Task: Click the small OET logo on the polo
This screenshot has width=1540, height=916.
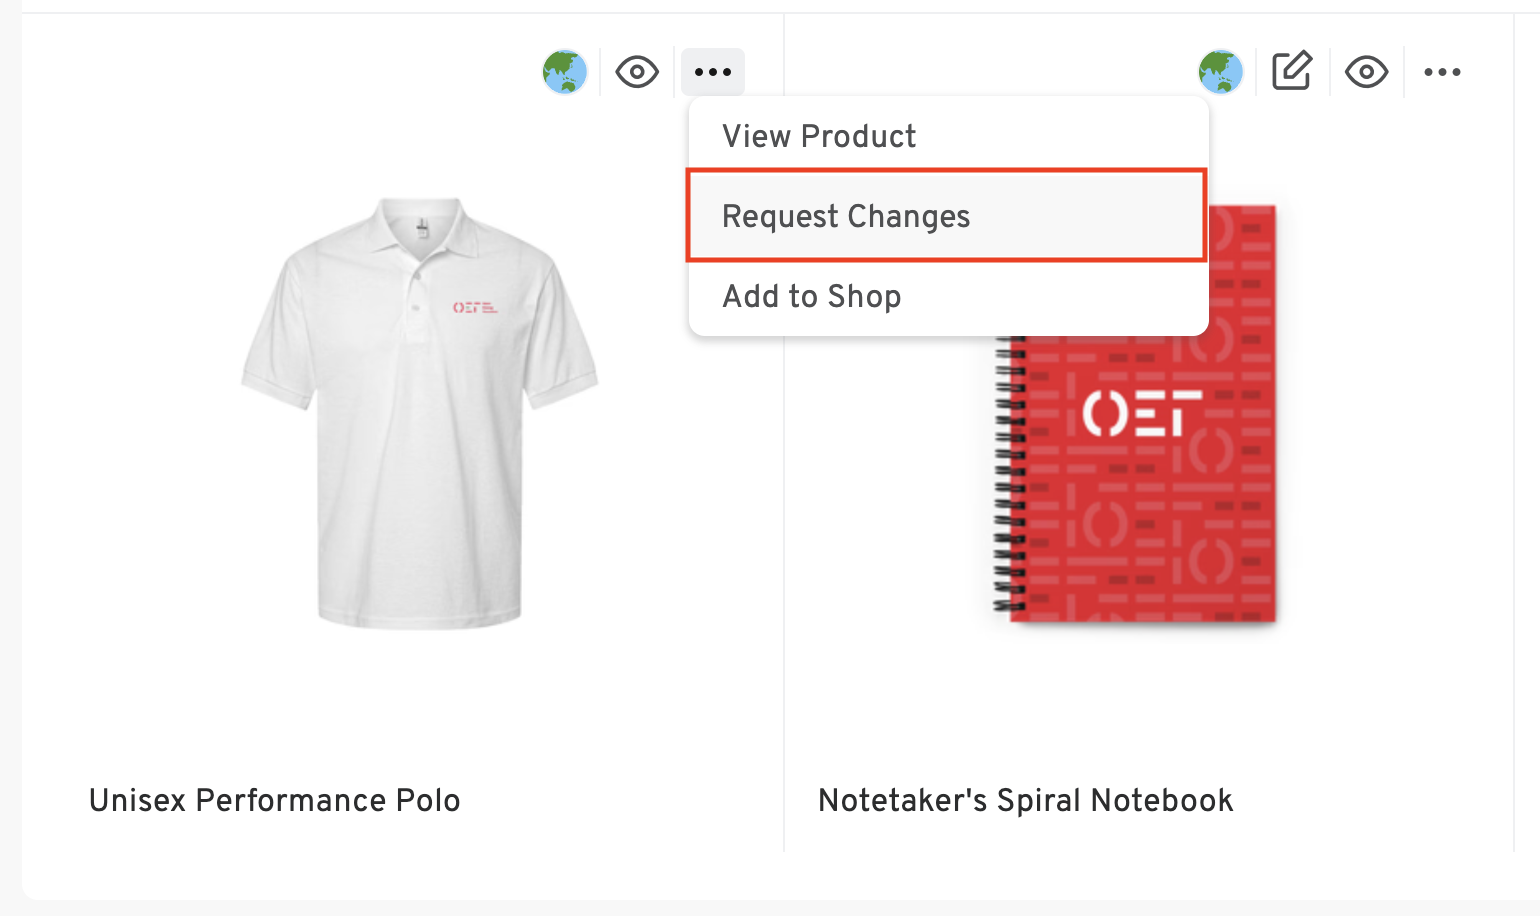Action: 475,307
